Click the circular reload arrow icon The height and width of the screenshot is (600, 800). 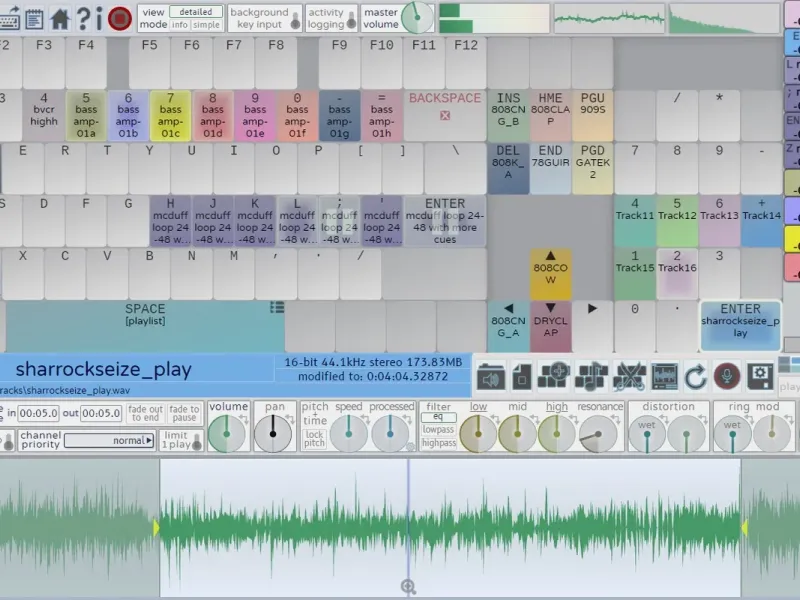pos(695,377)
